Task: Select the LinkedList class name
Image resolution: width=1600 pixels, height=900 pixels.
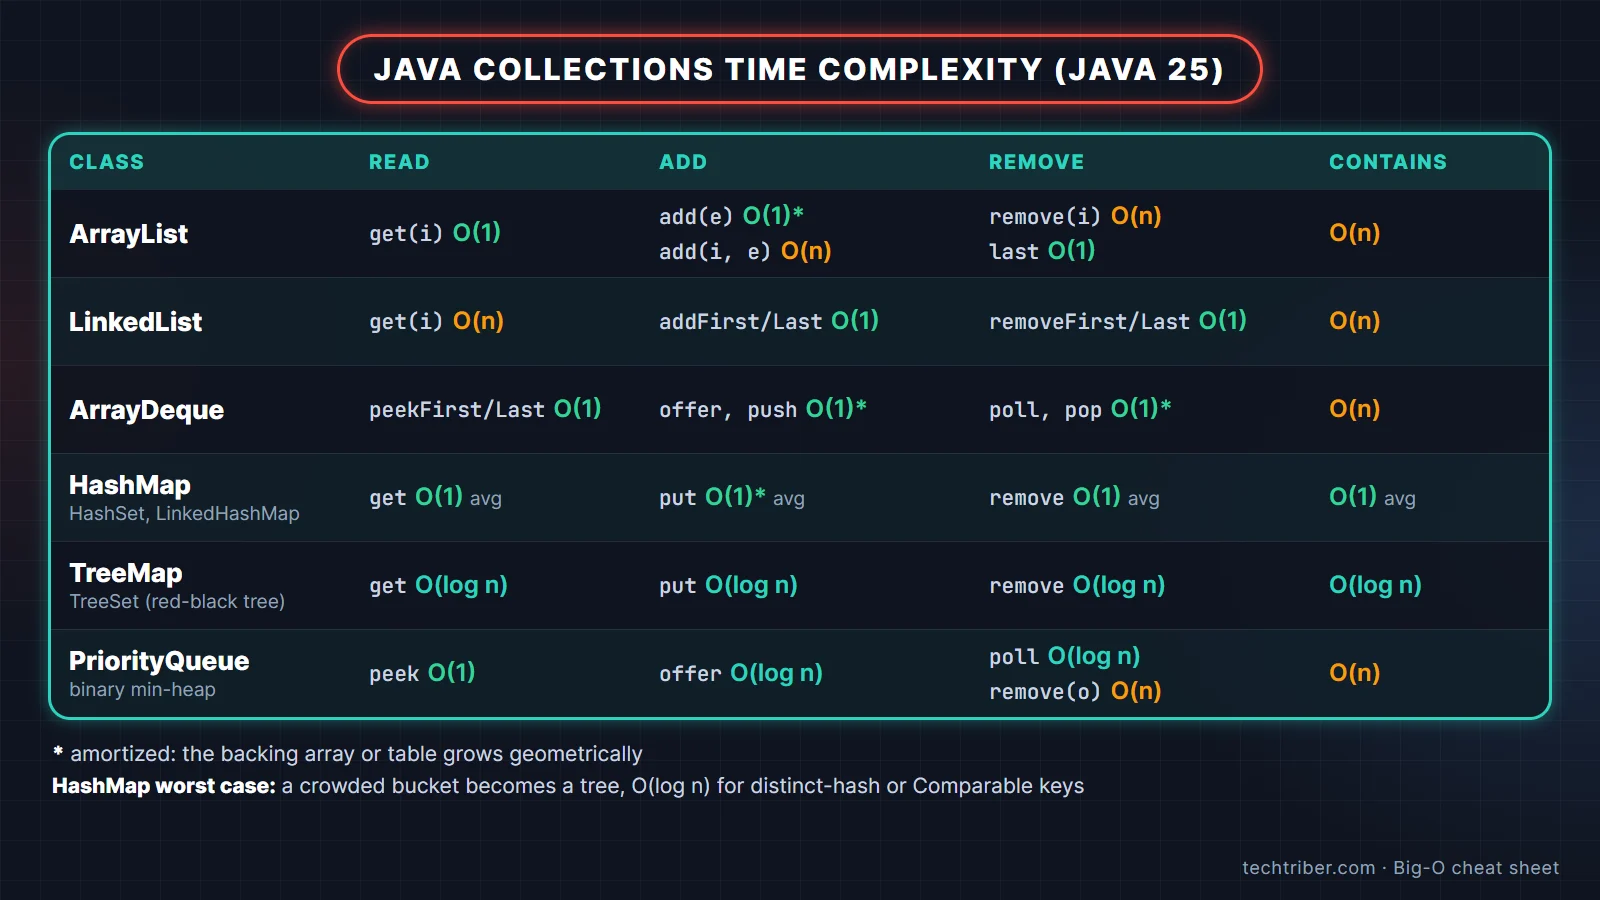Action: pyautogui.click(x=135, y=322)
